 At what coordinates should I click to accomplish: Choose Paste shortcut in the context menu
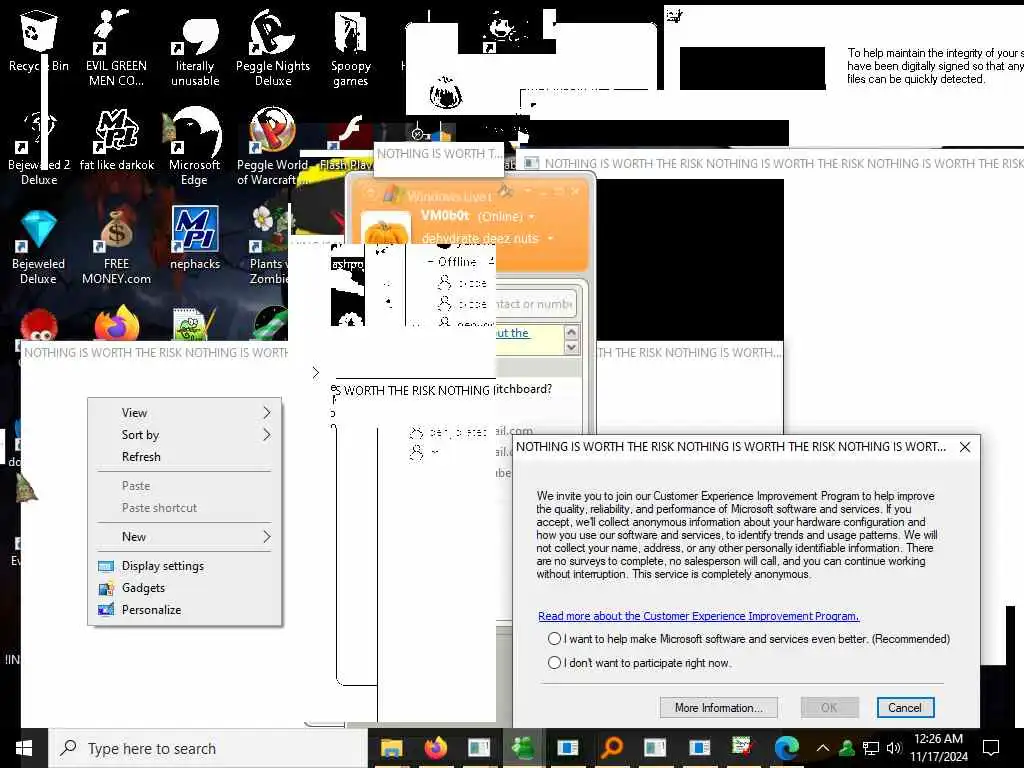pos(185,508)
